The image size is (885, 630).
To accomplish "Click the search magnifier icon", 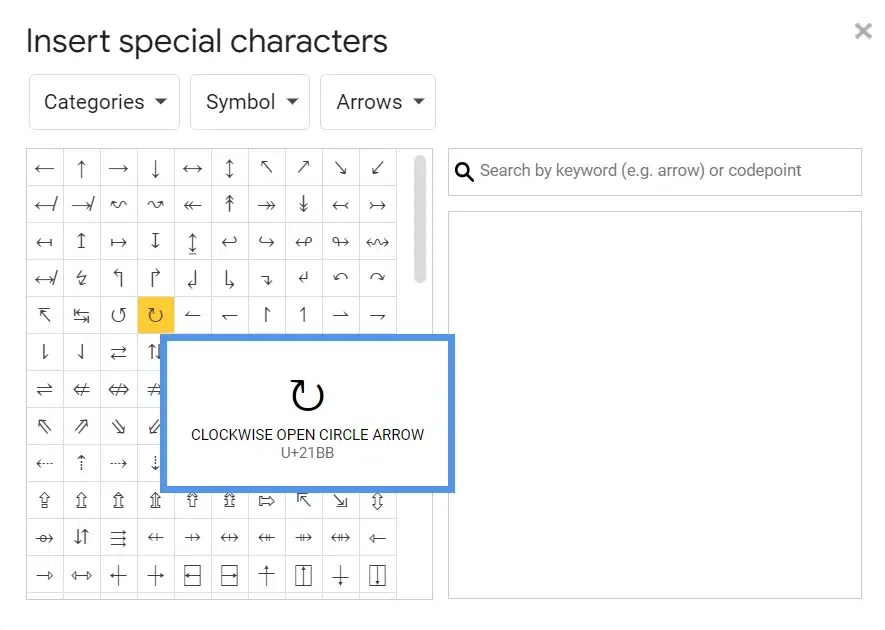I will coord(463,171).
